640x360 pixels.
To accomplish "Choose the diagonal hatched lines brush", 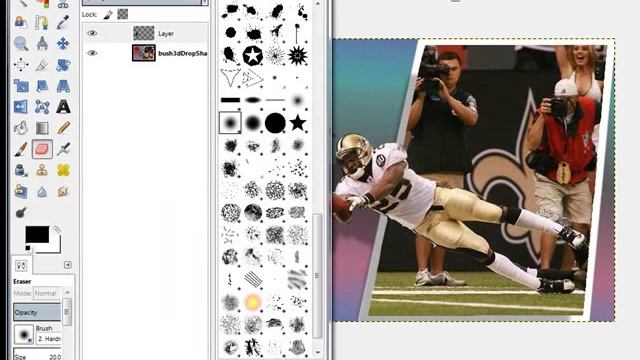I will point(253,279).
